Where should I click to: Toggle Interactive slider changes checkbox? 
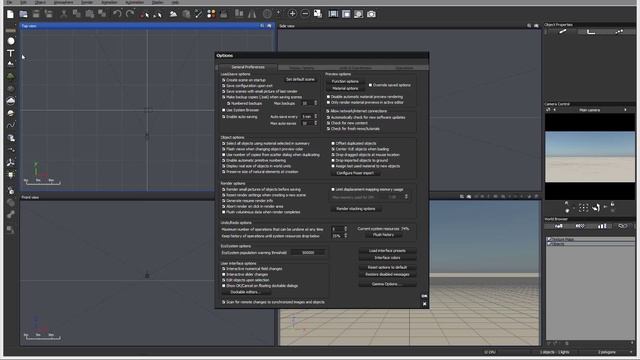[224, 275]
